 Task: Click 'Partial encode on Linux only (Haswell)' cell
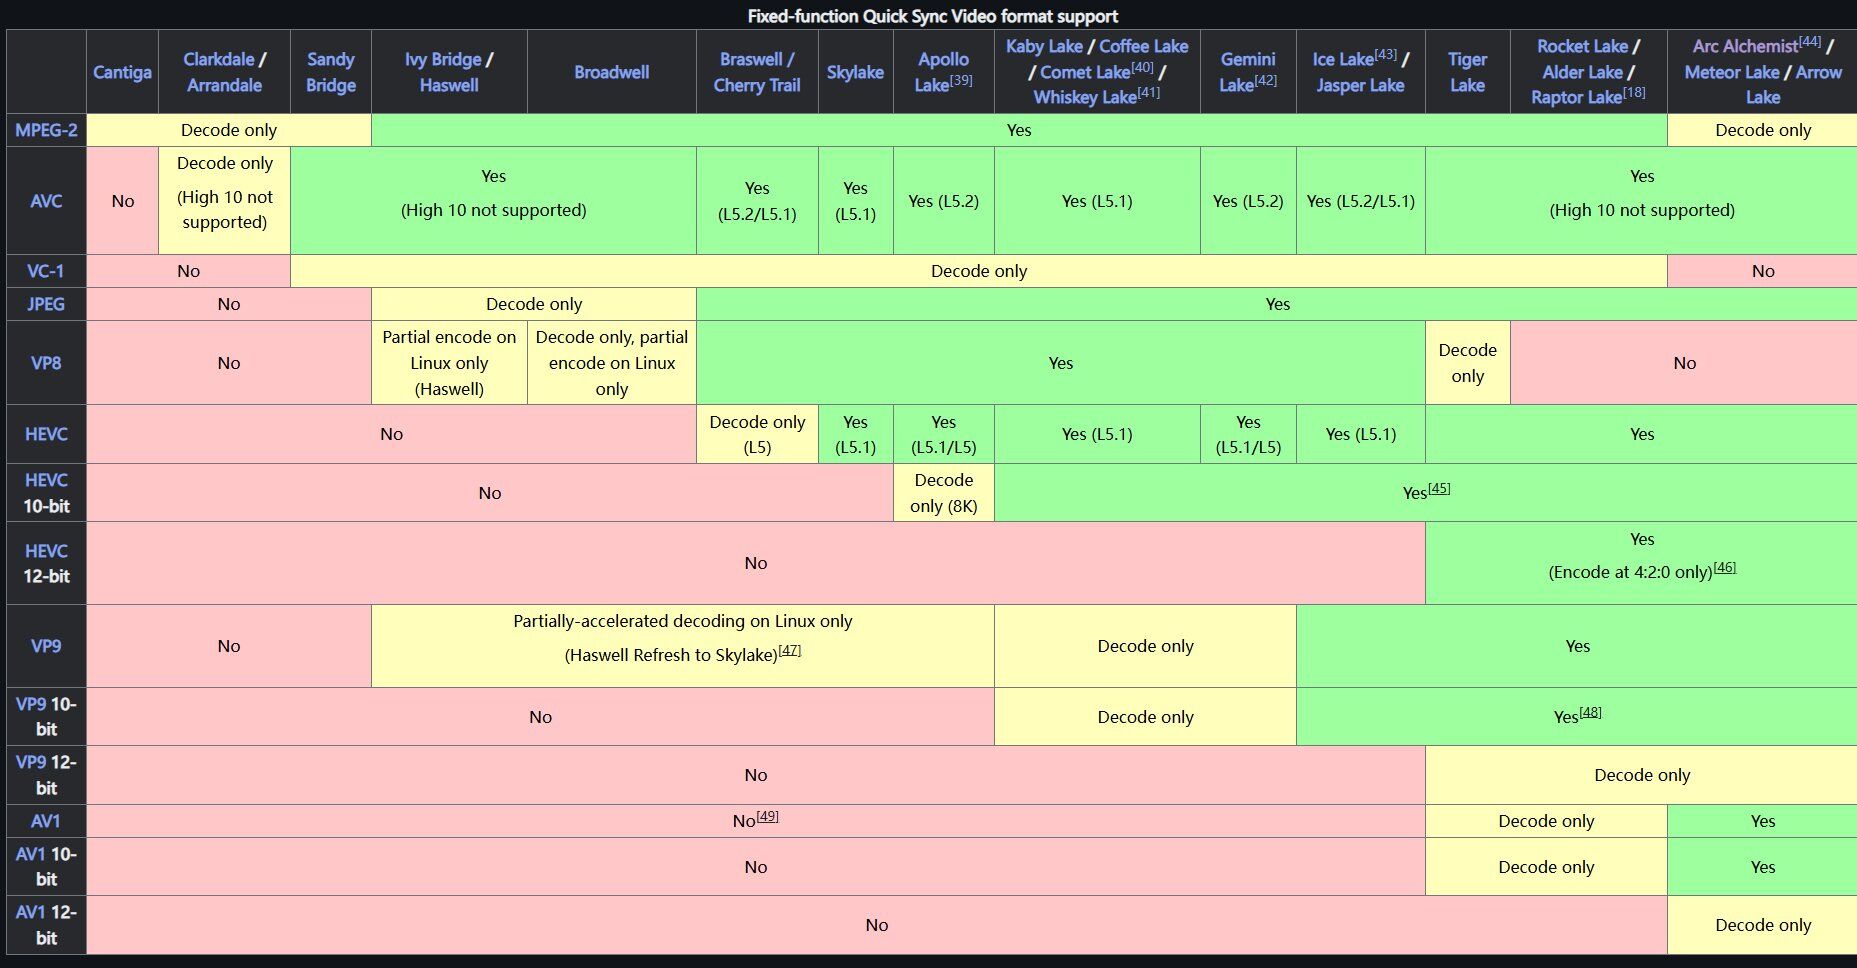click(x=449, y=363)
